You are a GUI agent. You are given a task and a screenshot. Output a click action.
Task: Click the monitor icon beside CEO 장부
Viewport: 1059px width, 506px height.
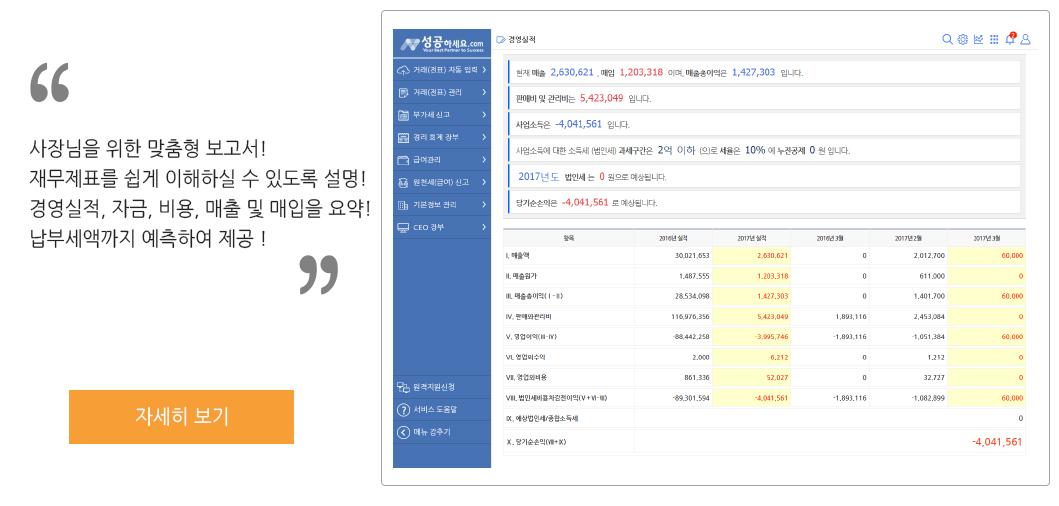403,227
